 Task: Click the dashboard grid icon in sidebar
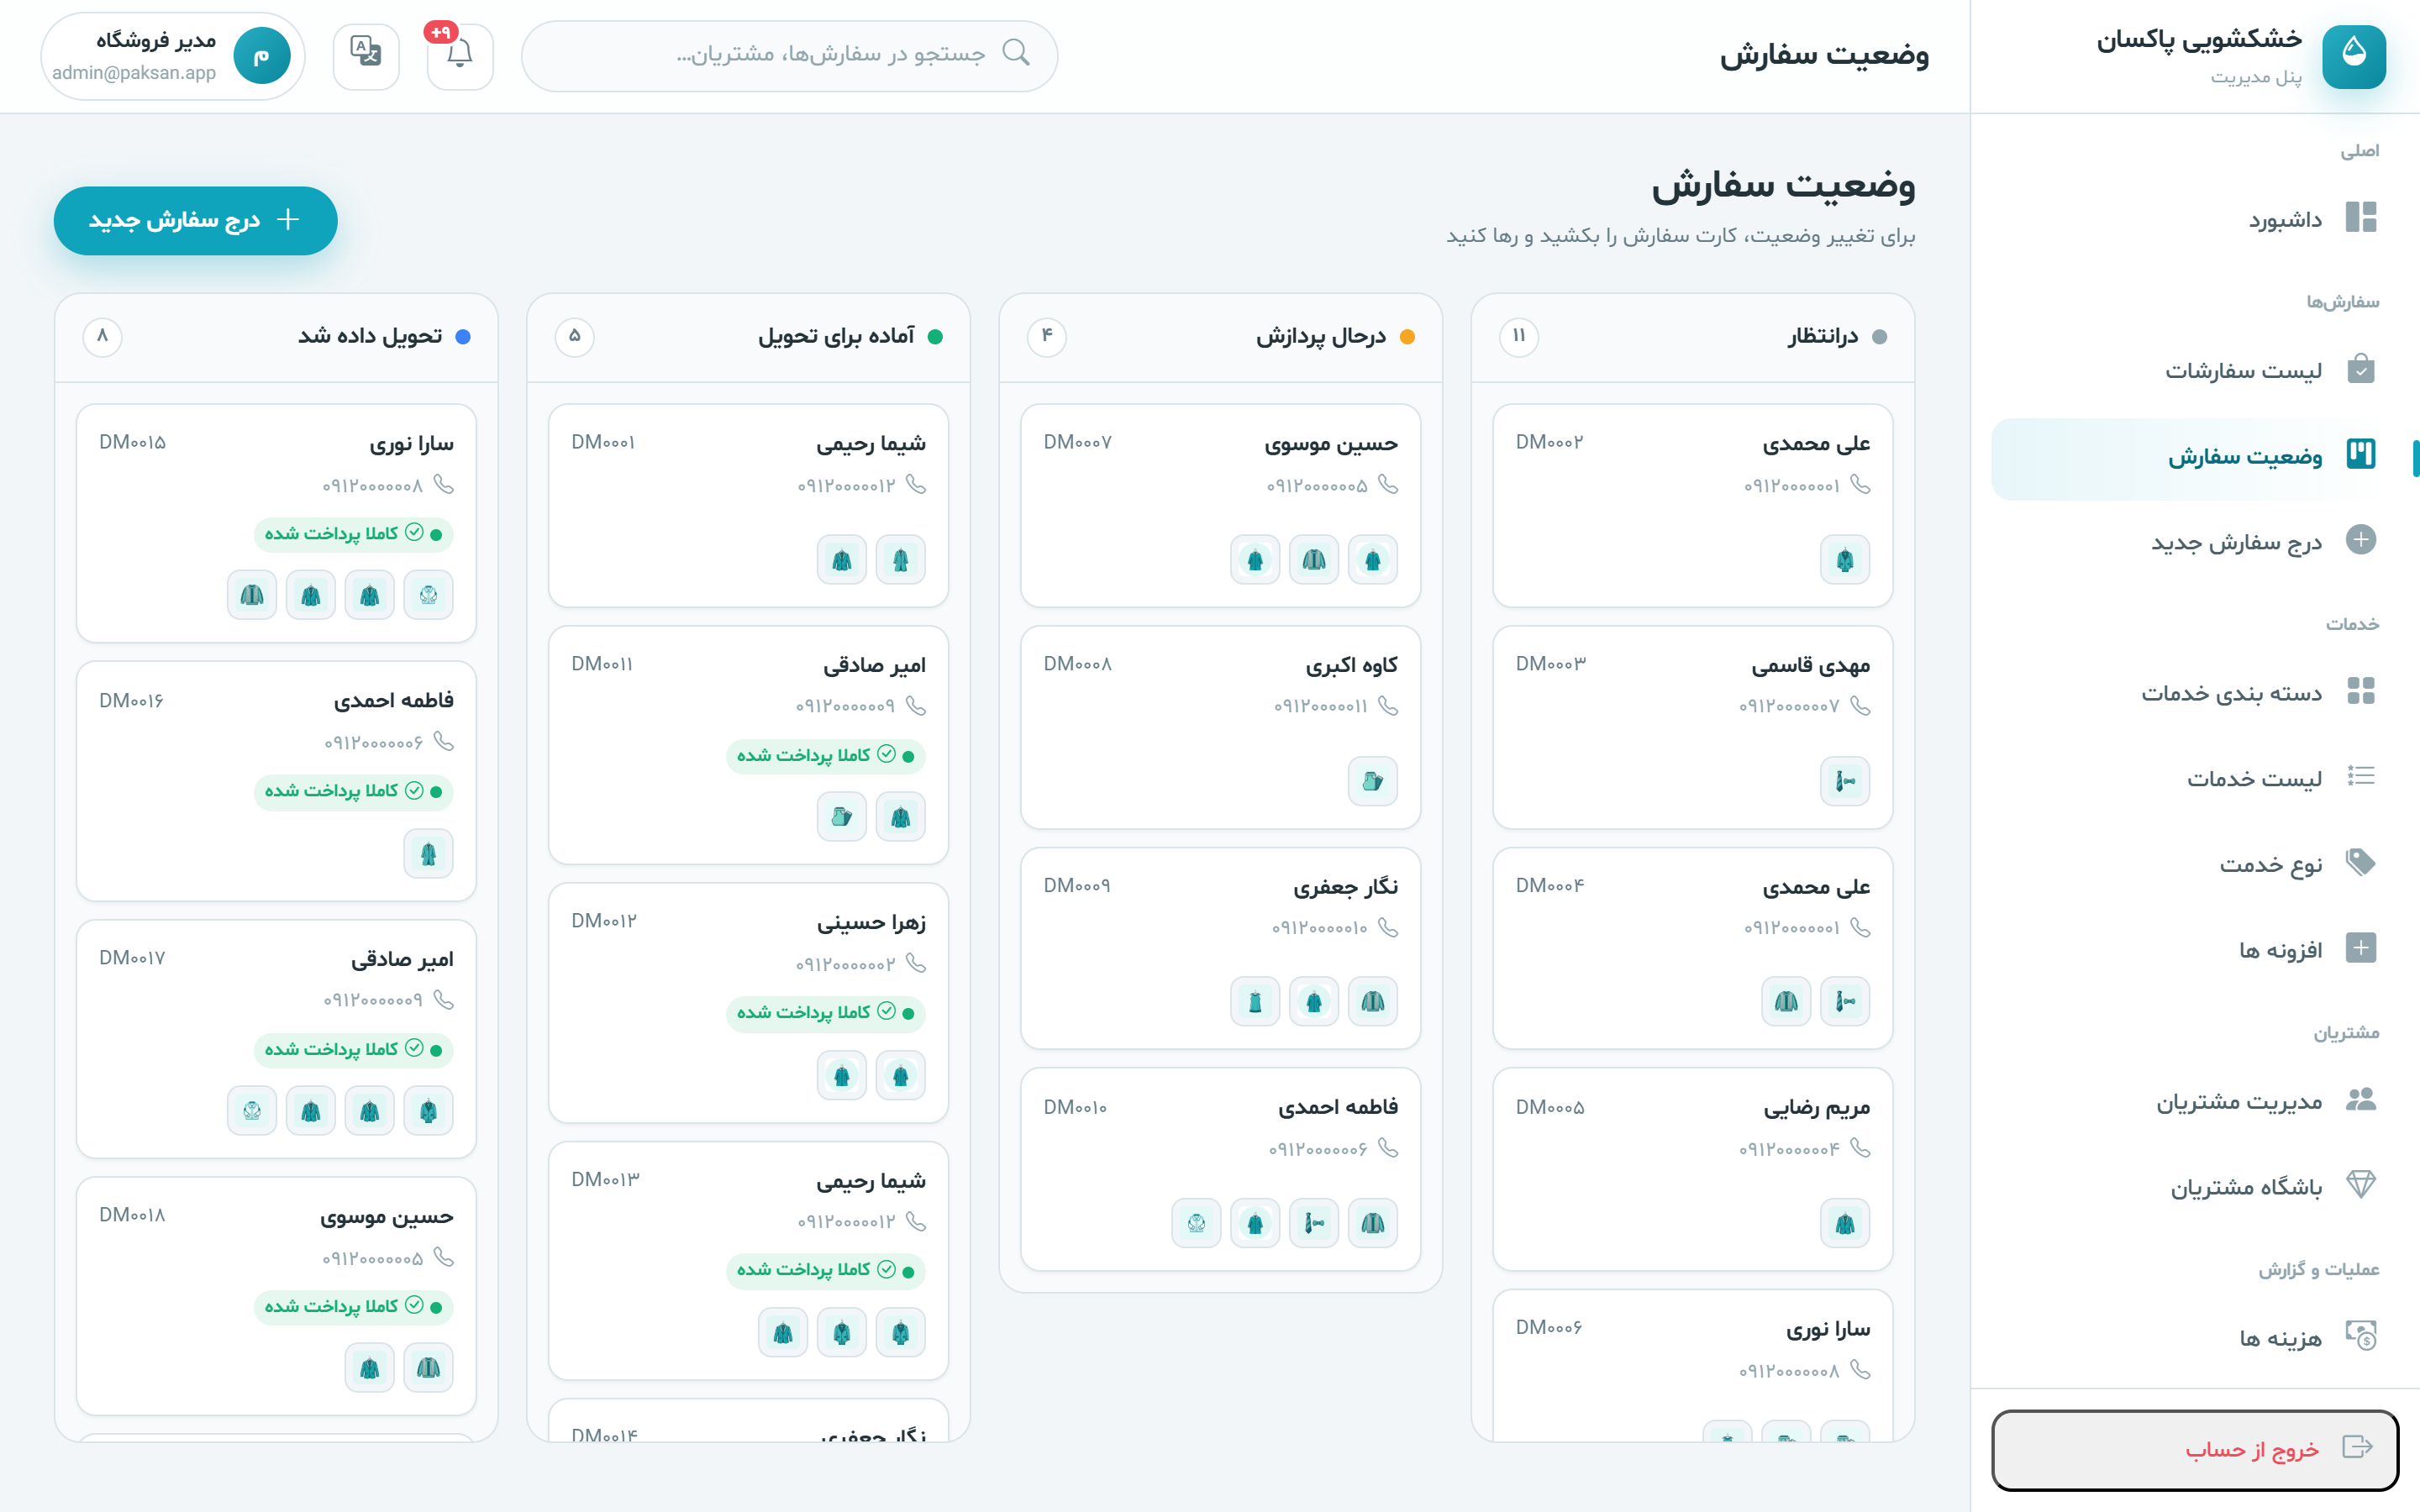coord(2360,217)
